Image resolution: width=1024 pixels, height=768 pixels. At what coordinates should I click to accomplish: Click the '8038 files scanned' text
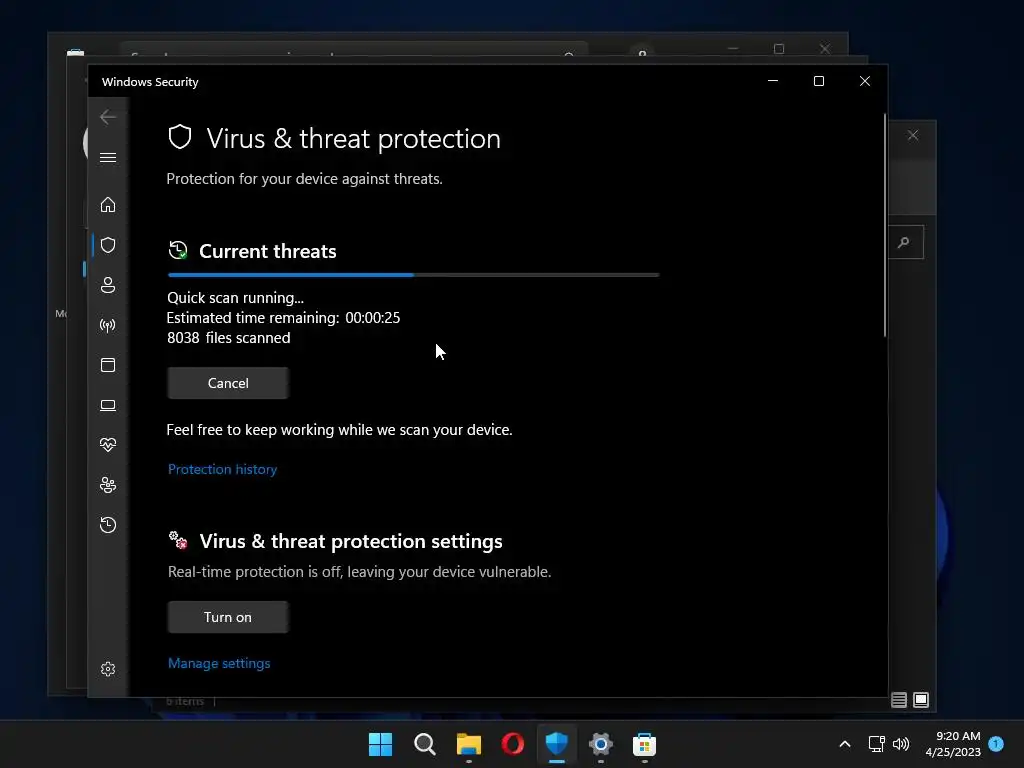point(229,338)
